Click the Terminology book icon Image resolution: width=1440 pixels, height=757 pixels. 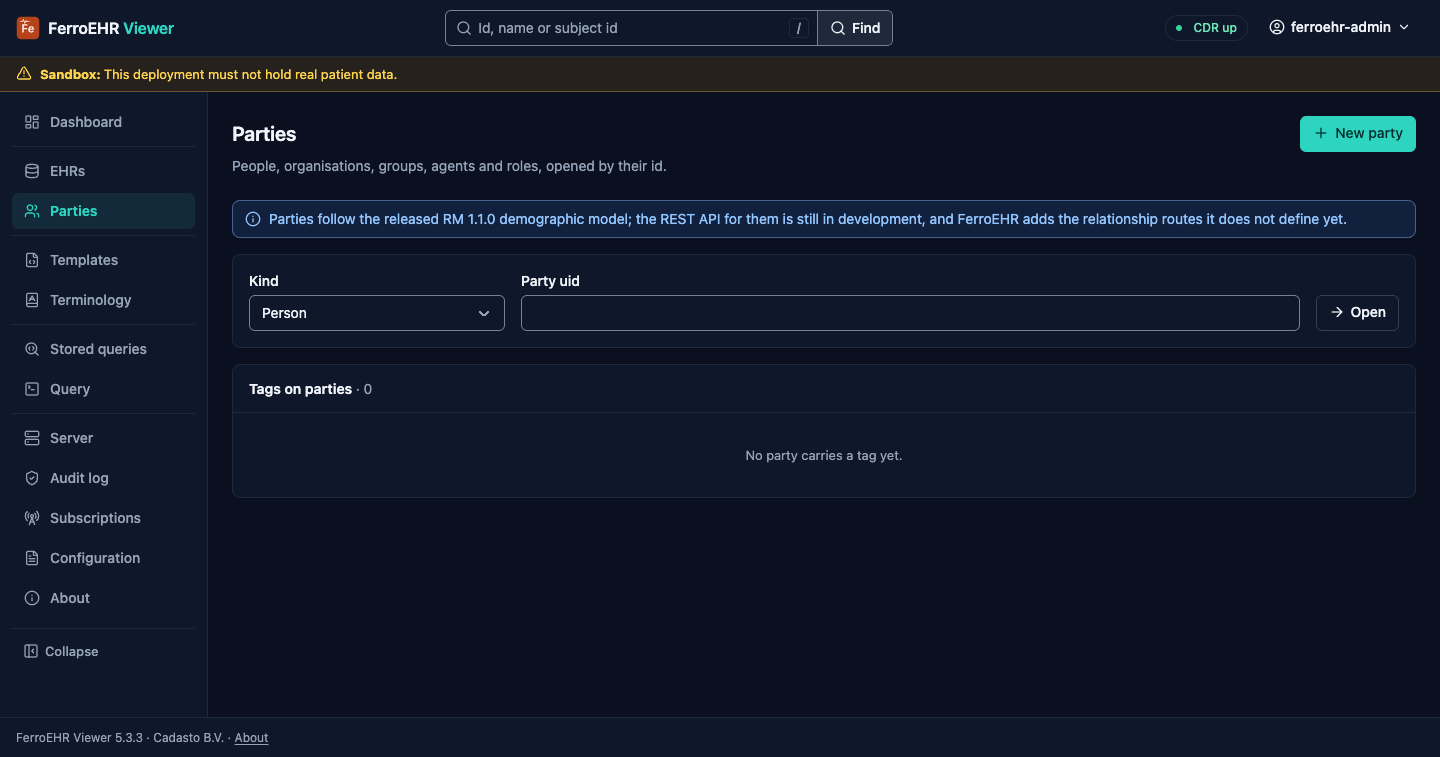click(32, 300)
